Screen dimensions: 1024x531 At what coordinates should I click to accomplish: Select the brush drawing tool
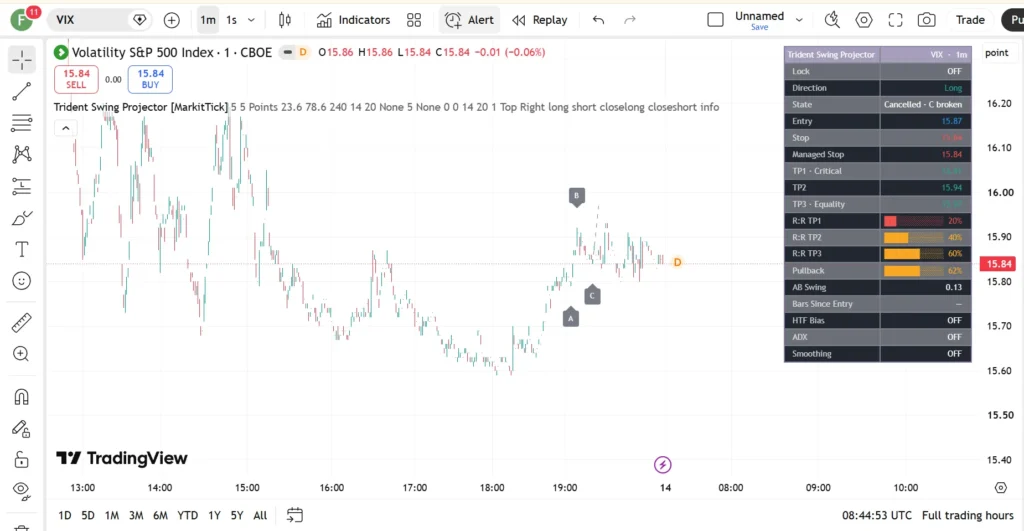(22, 218)
